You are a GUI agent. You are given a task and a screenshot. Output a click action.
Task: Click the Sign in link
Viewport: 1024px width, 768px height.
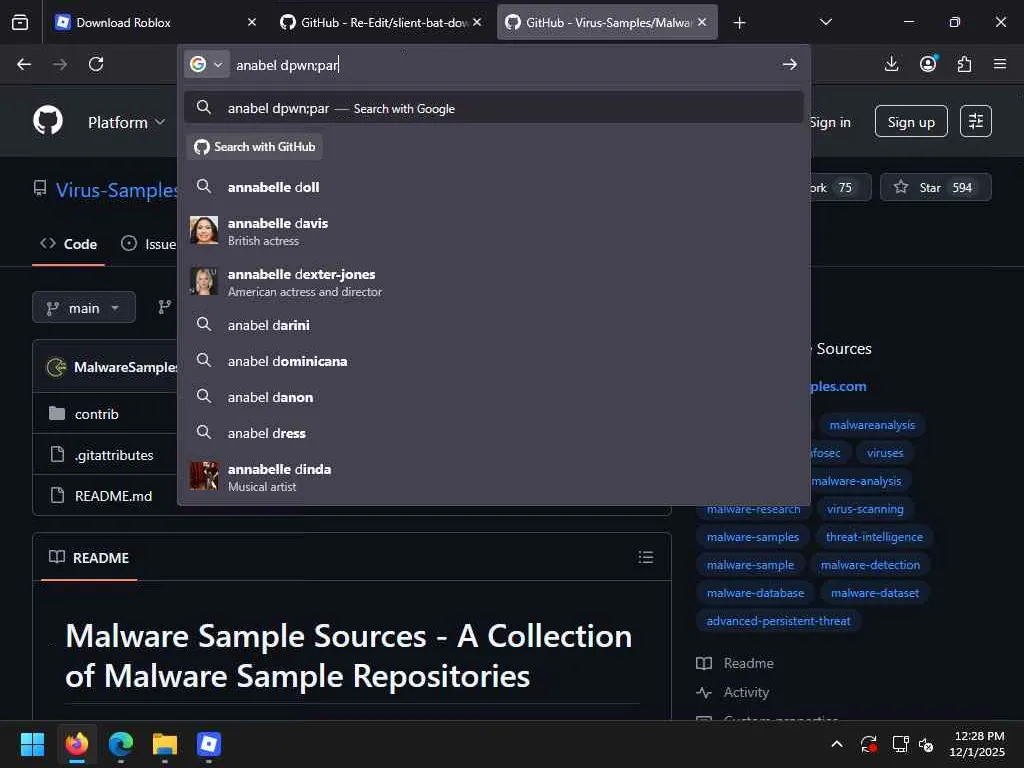point(830,122)
